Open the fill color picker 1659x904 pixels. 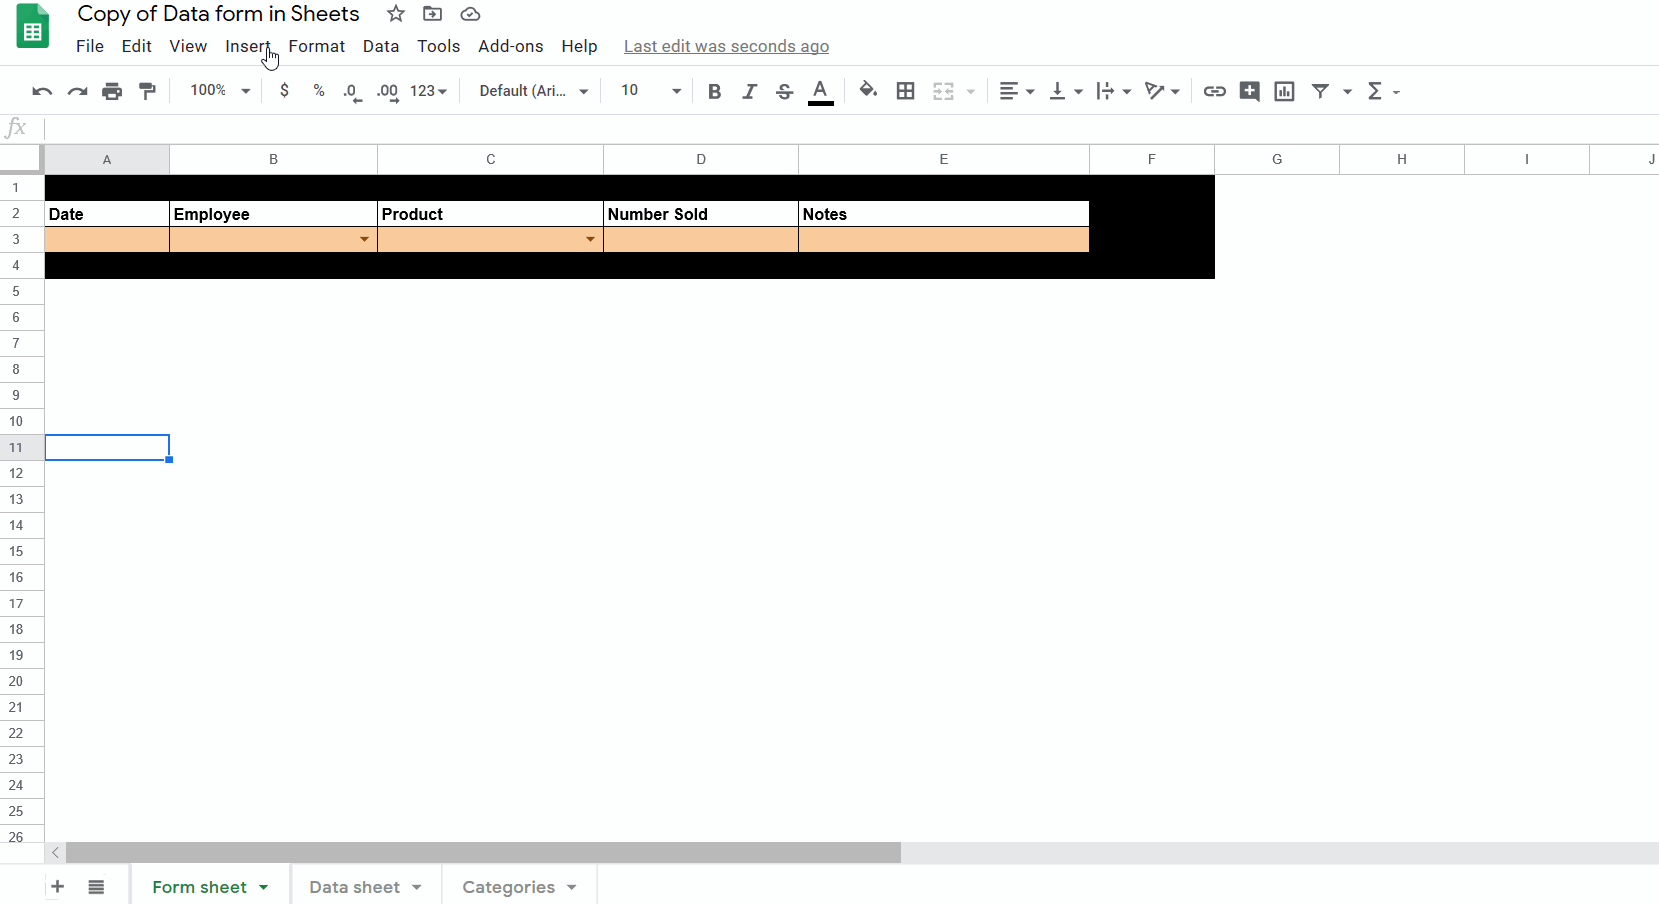(x=868, y=91)
